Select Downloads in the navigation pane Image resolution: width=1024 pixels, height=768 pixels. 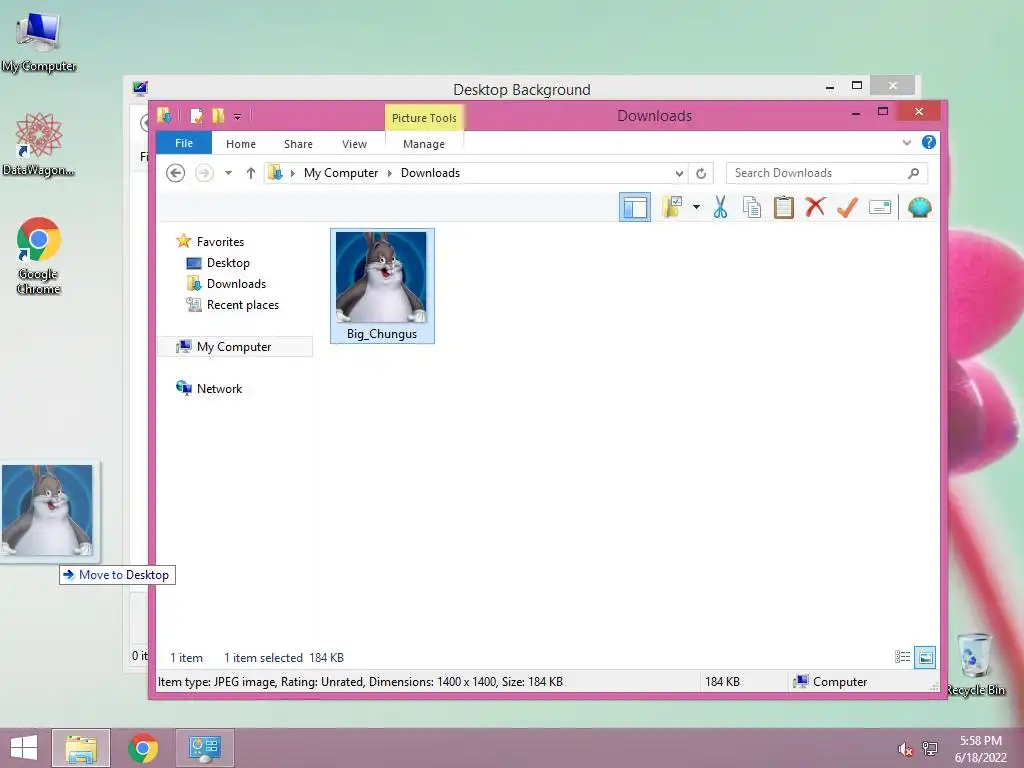[236, 283]
